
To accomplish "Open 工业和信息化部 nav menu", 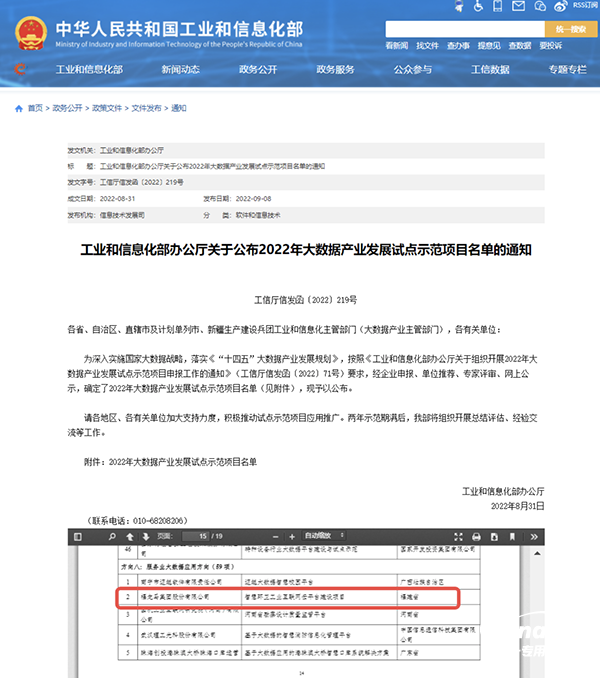I will (89, 69).
